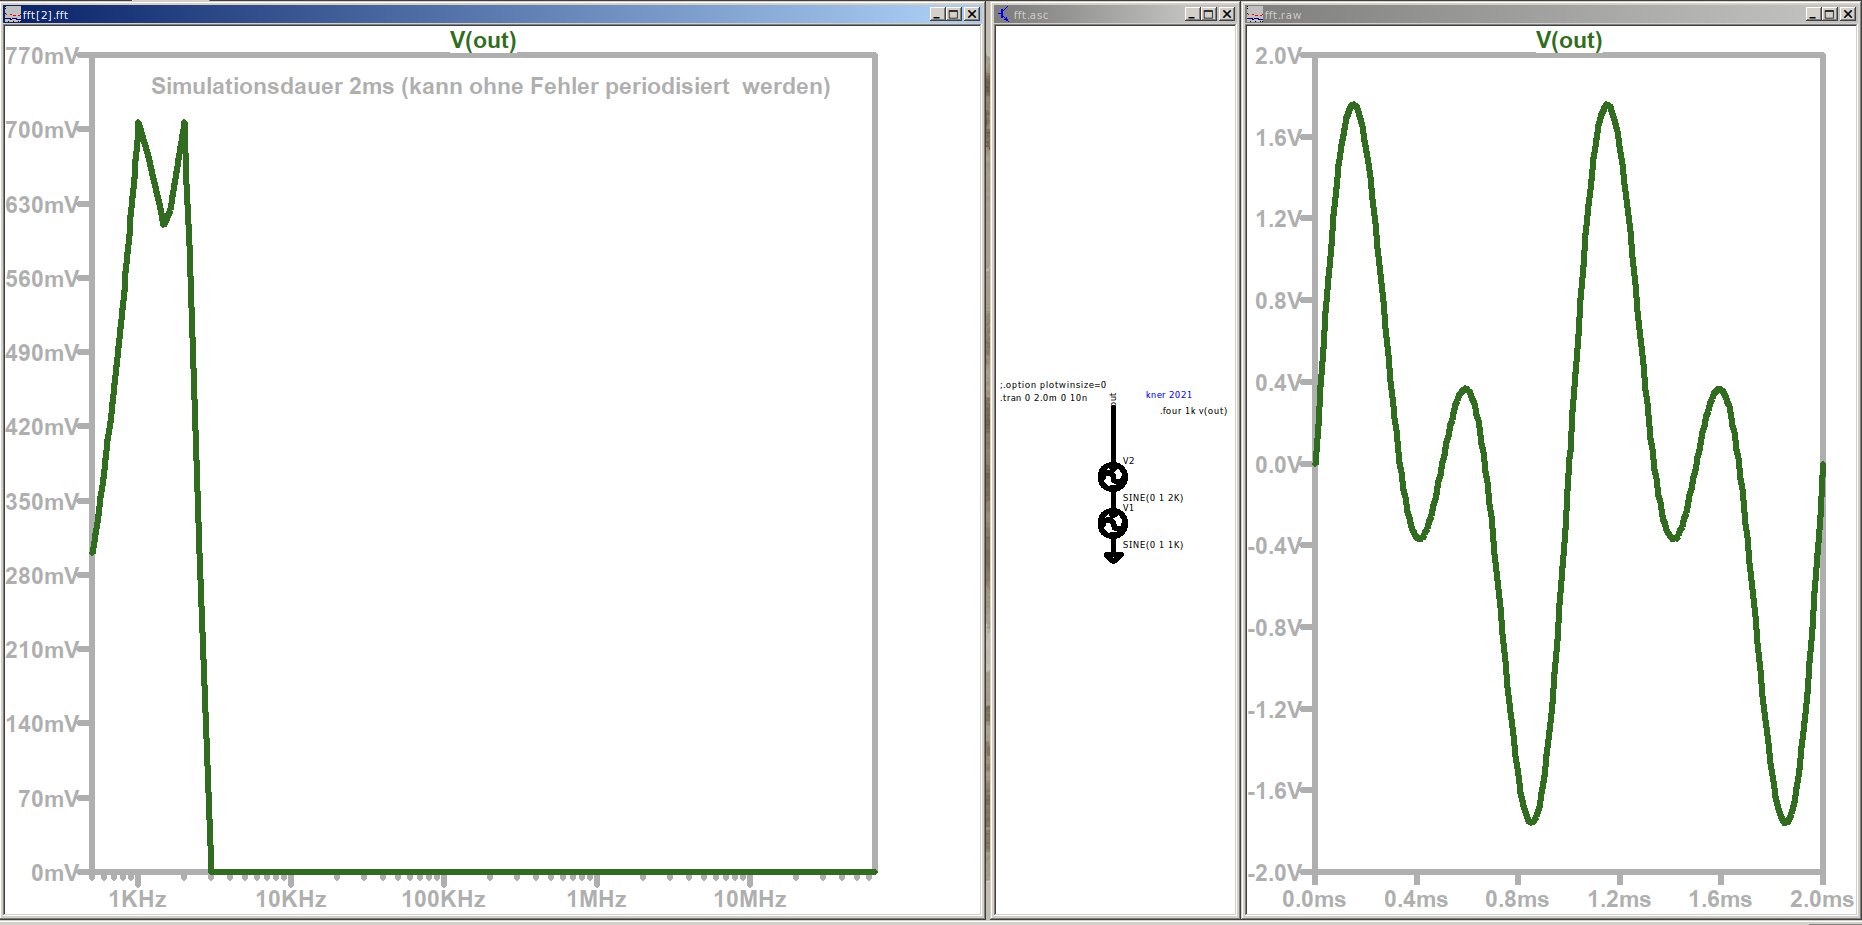1862x925 pixels.
Task: Click the Simulationsdauer 2ms annotation text
Action: pyautogui.click(x=490, y=86)
